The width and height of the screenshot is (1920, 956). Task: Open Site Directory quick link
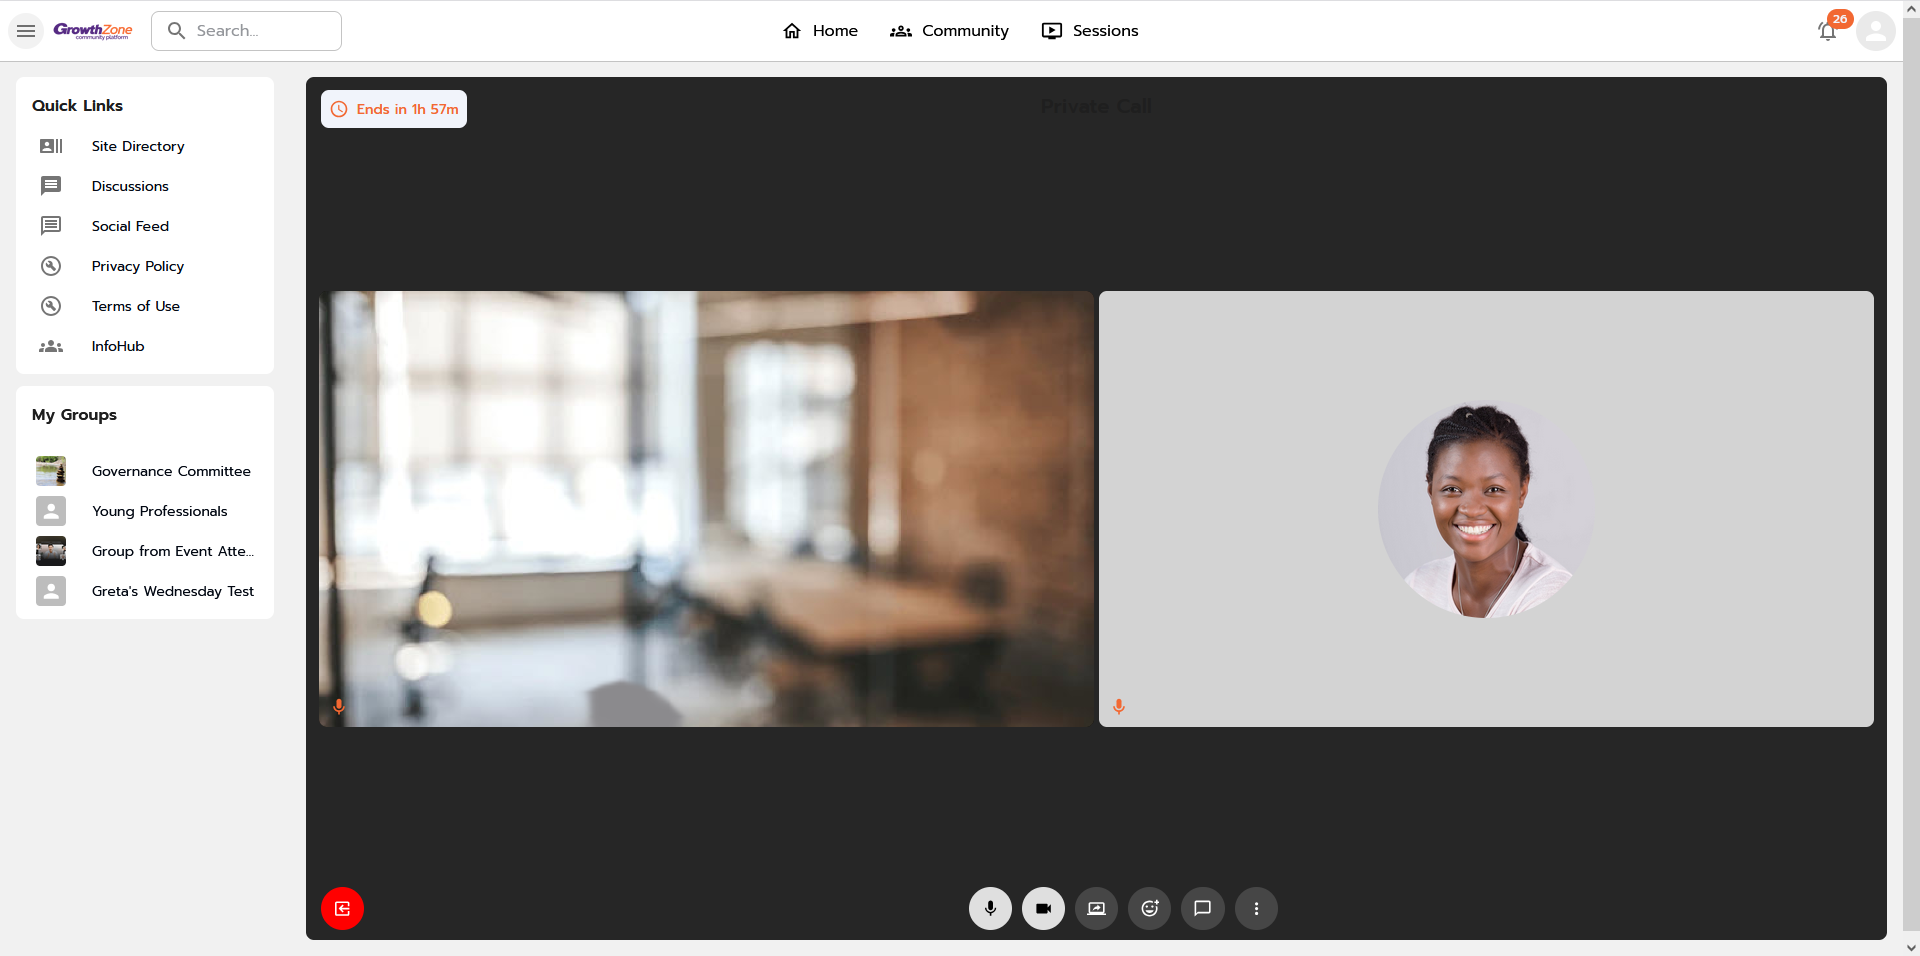click(138, 146)
